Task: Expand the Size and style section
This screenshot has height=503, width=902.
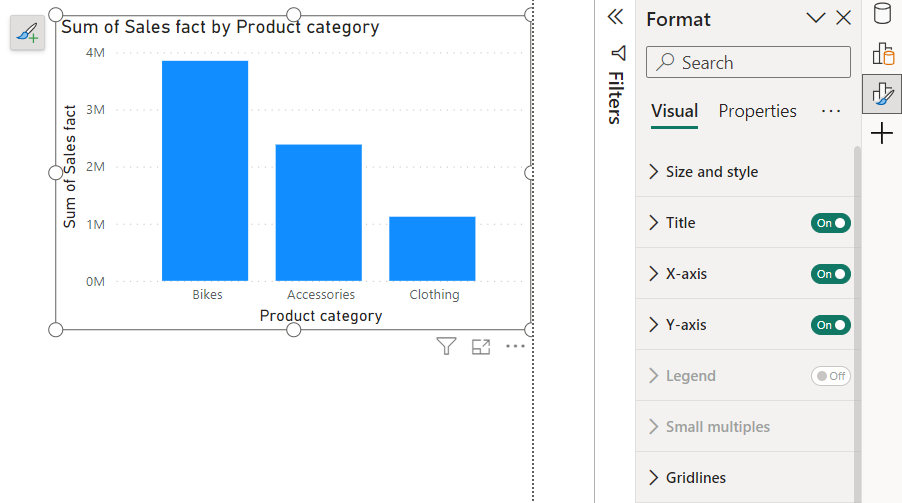Action: point(711,172)
